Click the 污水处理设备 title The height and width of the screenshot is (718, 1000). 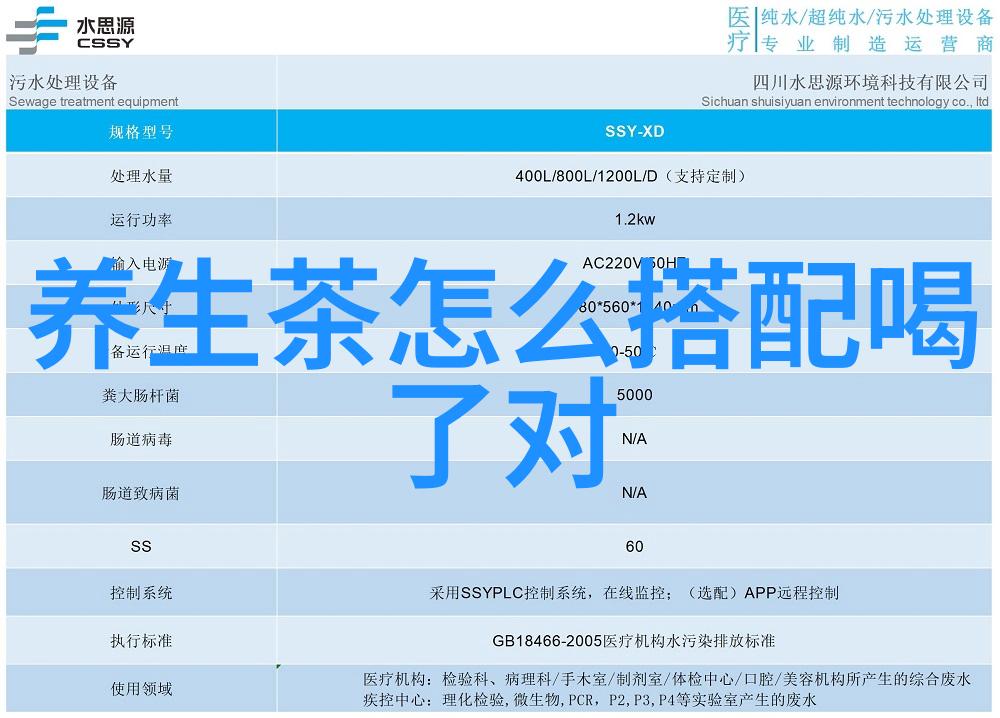tap(64, 82)
